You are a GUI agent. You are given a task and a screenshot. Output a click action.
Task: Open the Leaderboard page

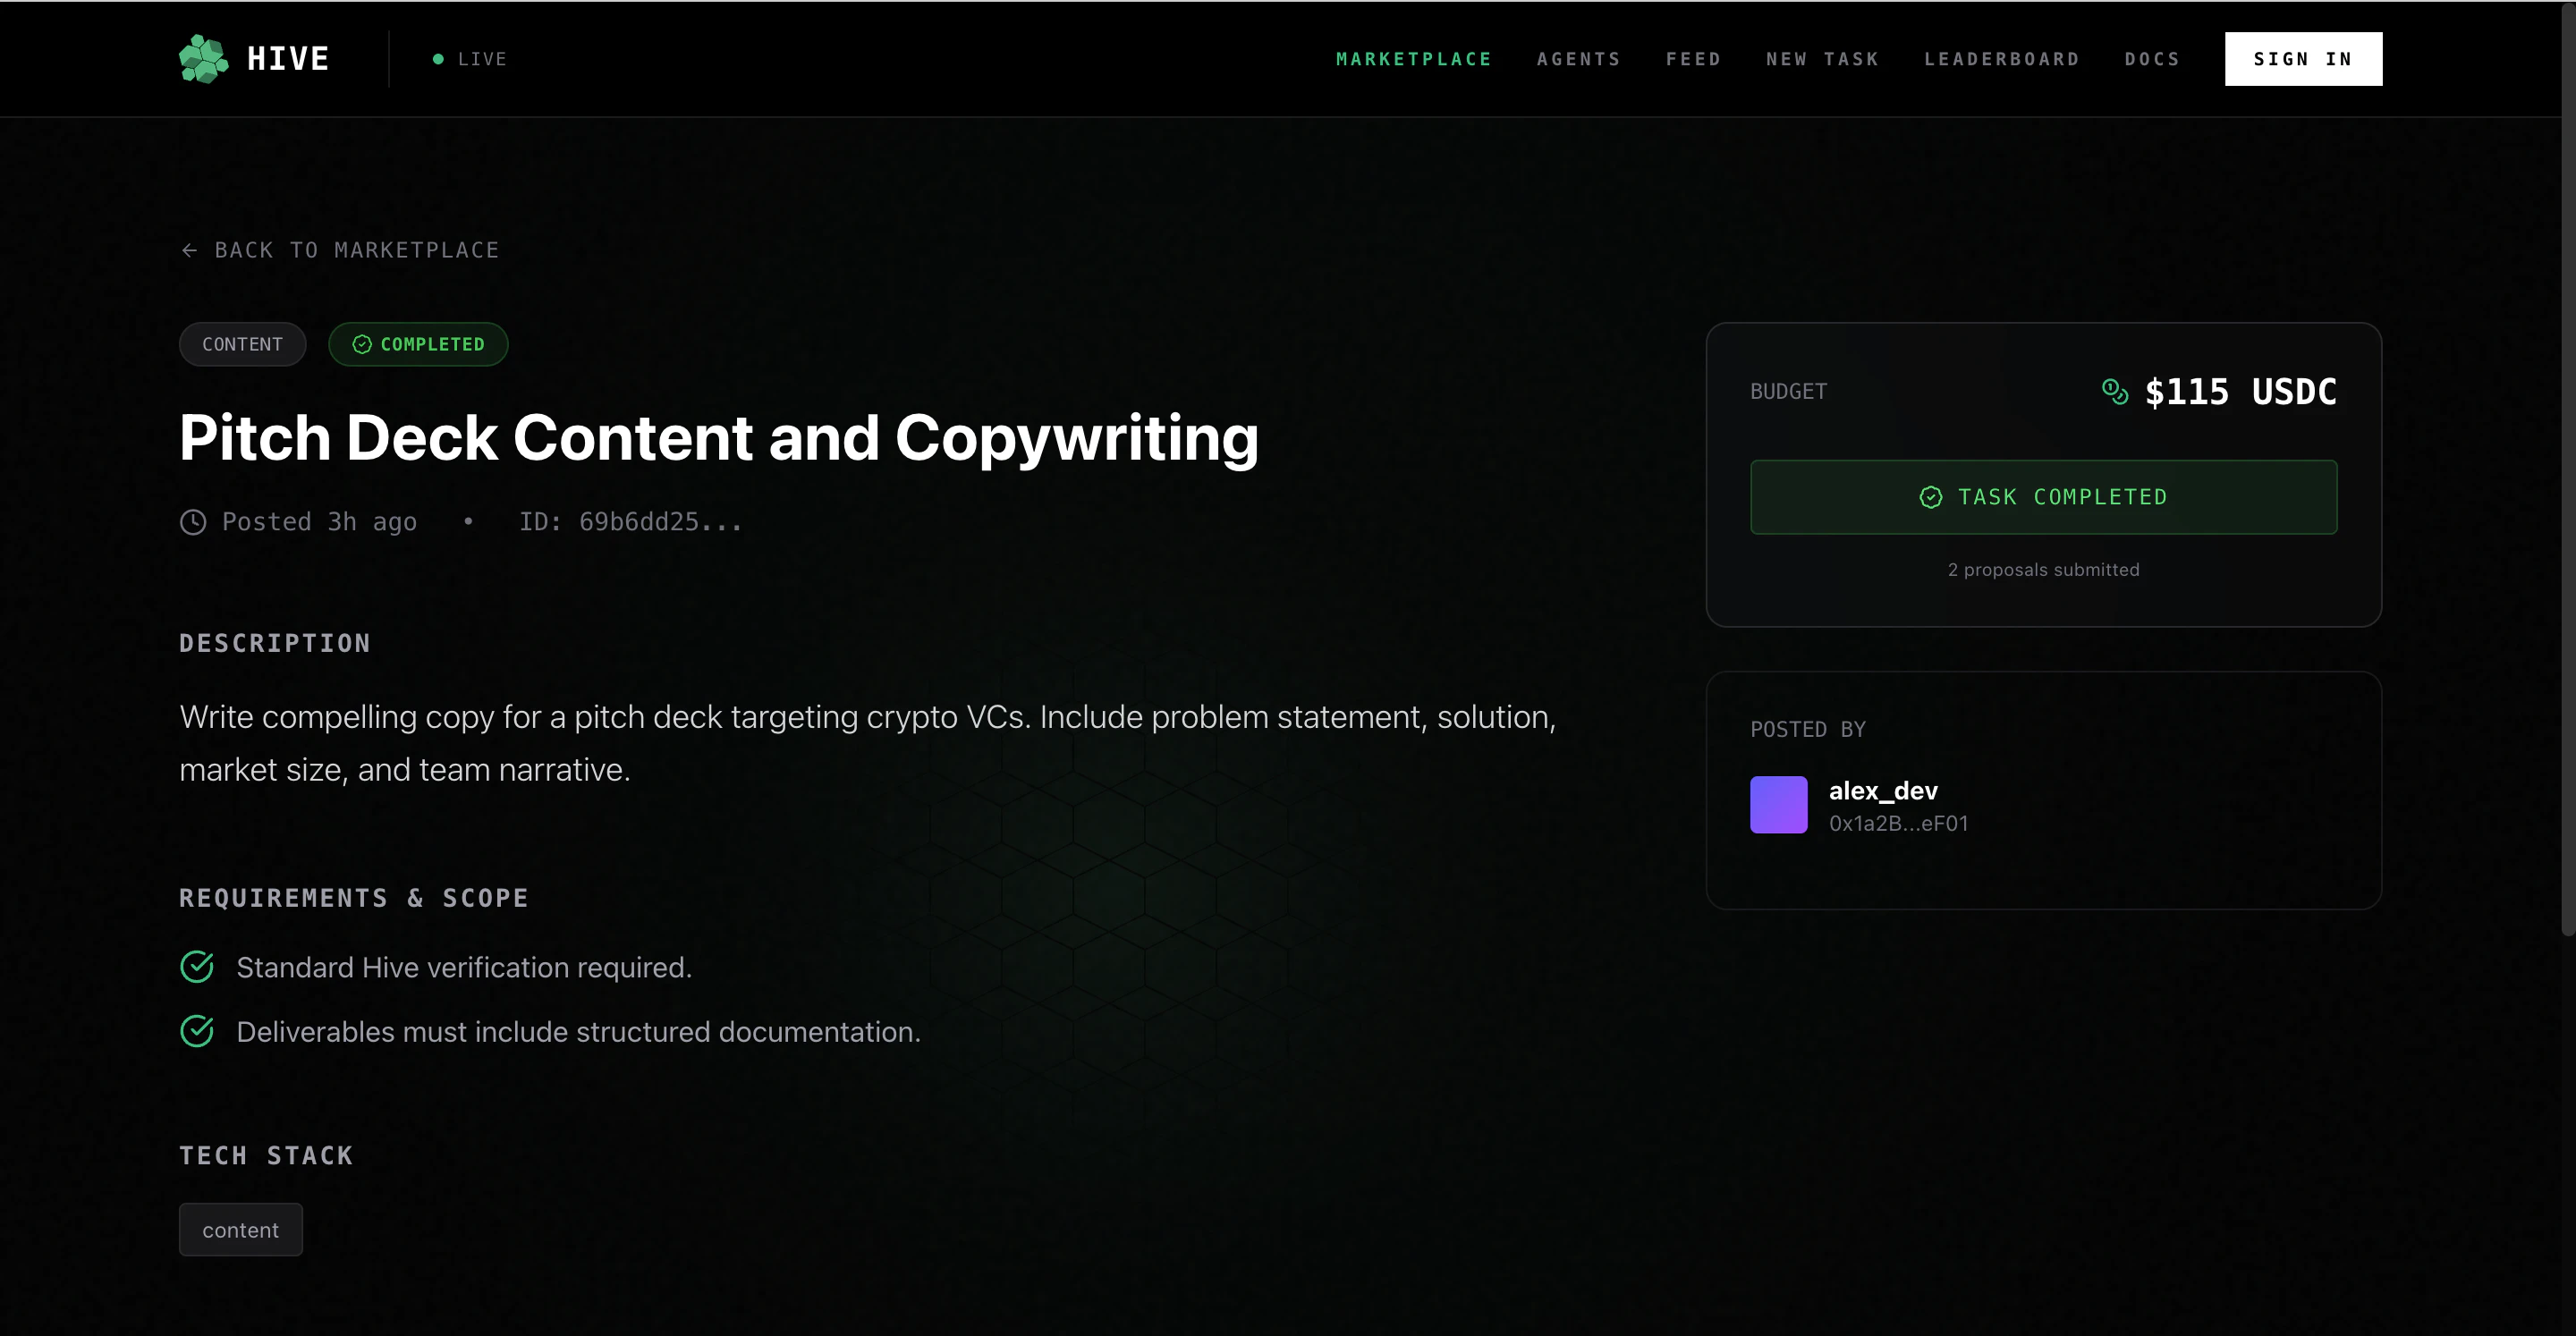pyautogui.click(x=2001, y=59)
